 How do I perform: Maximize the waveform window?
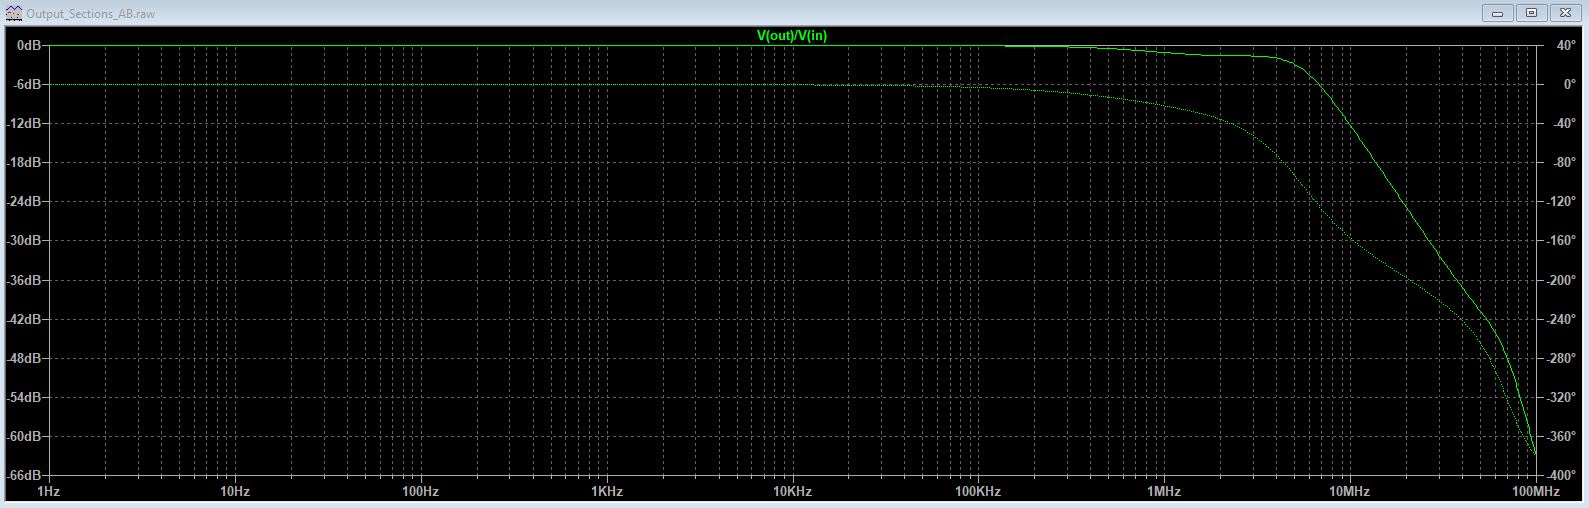click(x=1531, y=13)
